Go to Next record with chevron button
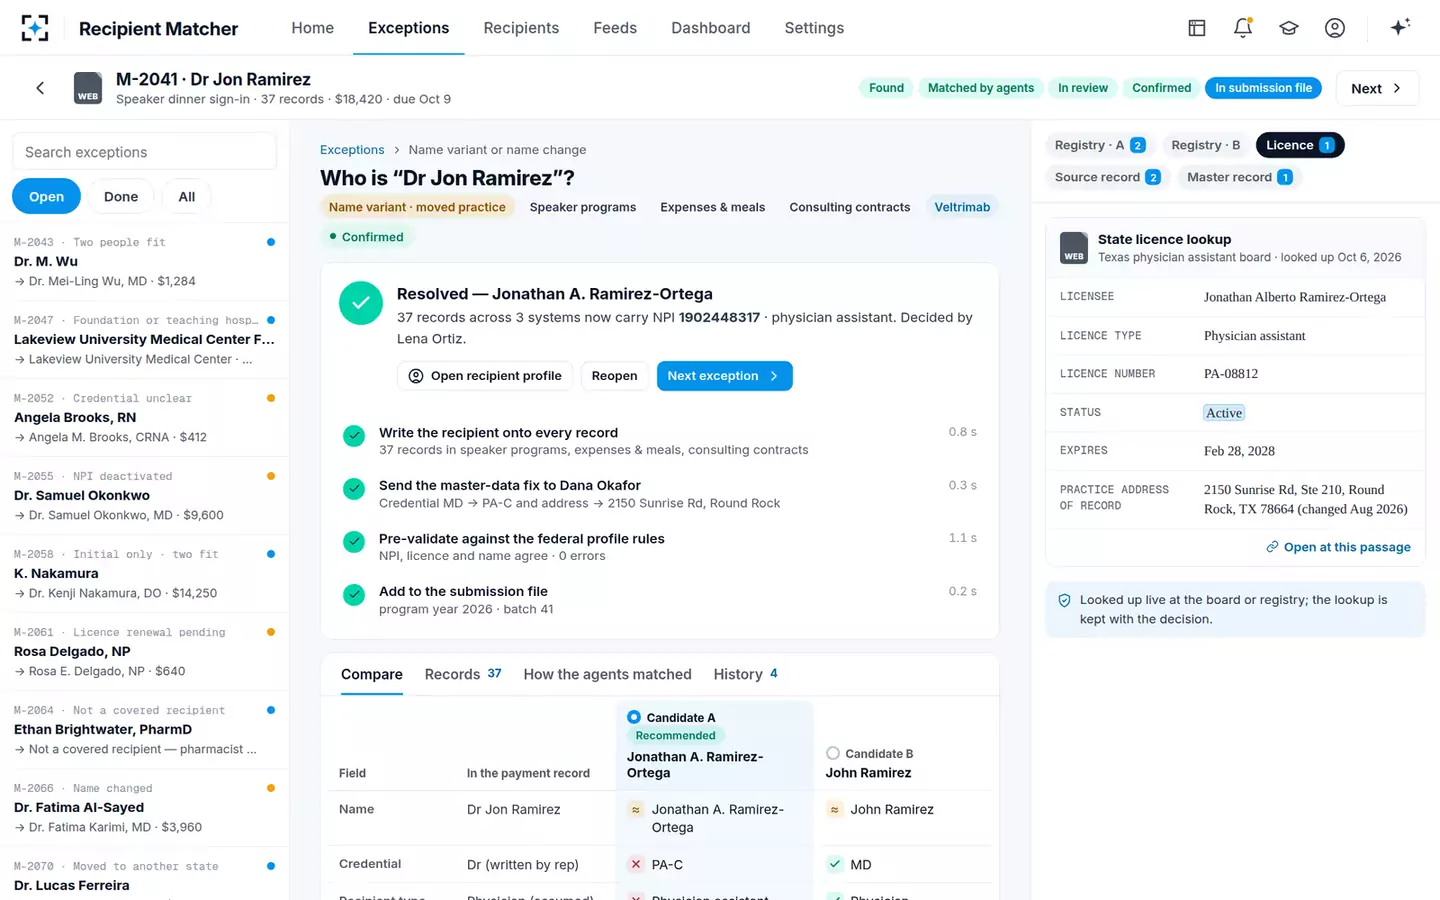This screenshot has height=900, width=1440. pos(1377,88)
